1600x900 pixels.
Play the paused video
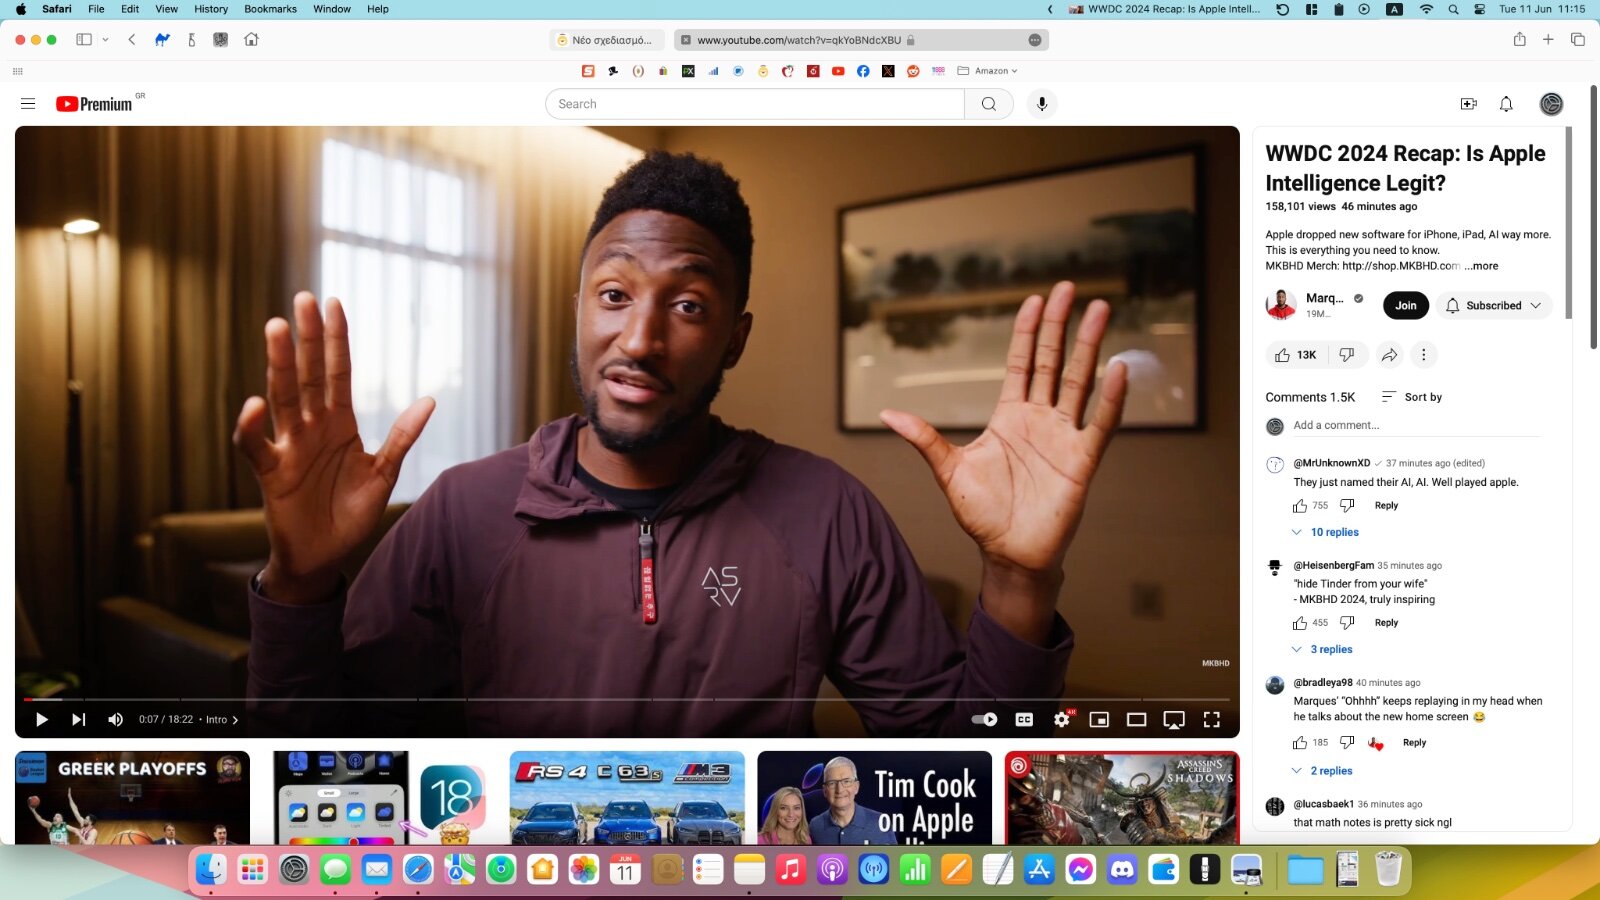pyautogui.click(x=41, y=719)
